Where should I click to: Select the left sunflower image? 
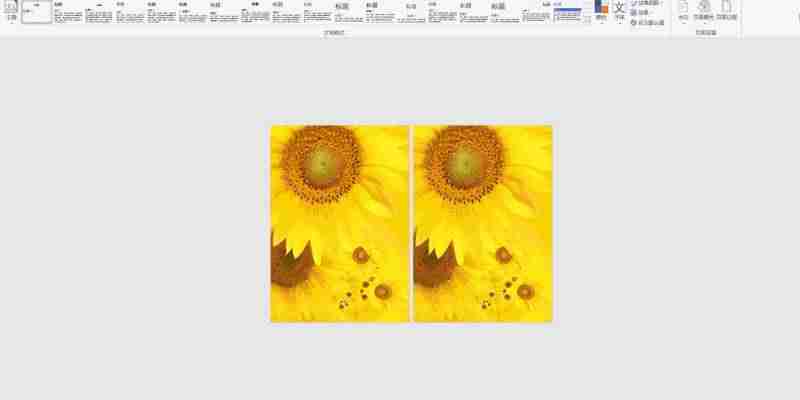[339, 223]
